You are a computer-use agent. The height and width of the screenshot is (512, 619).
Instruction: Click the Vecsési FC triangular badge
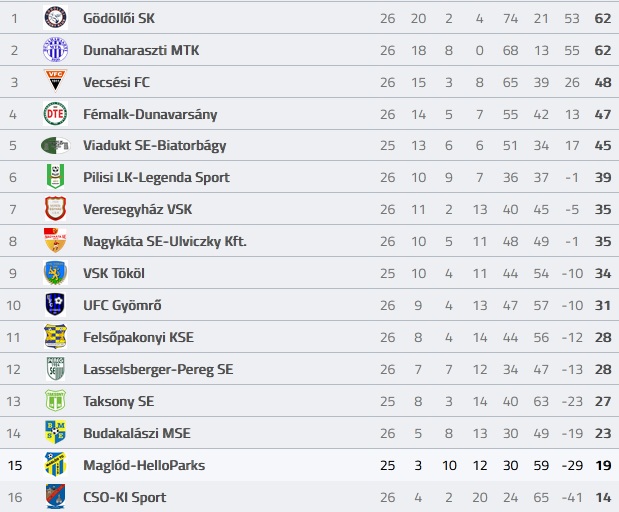(55, 81)
